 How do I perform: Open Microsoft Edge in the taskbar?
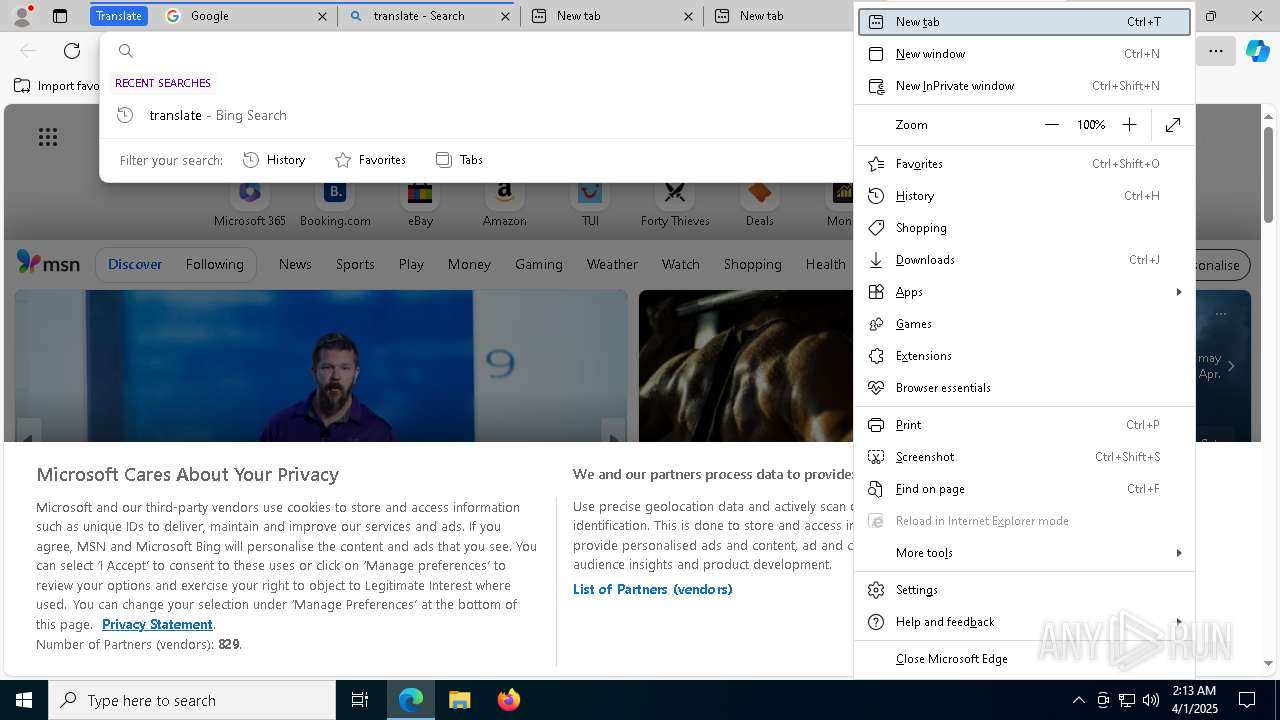point(411,700)
